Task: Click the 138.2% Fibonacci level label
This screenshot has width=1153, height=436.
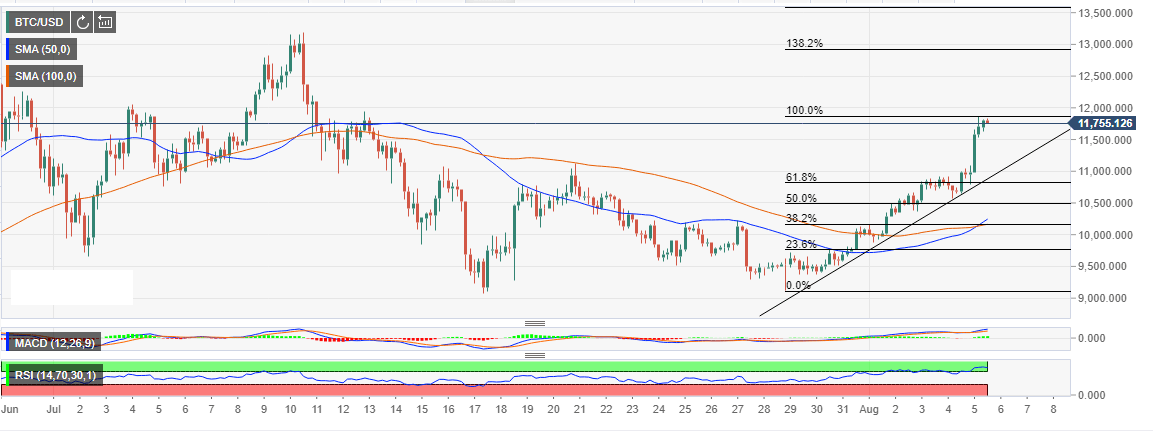Action: (806, 44)
